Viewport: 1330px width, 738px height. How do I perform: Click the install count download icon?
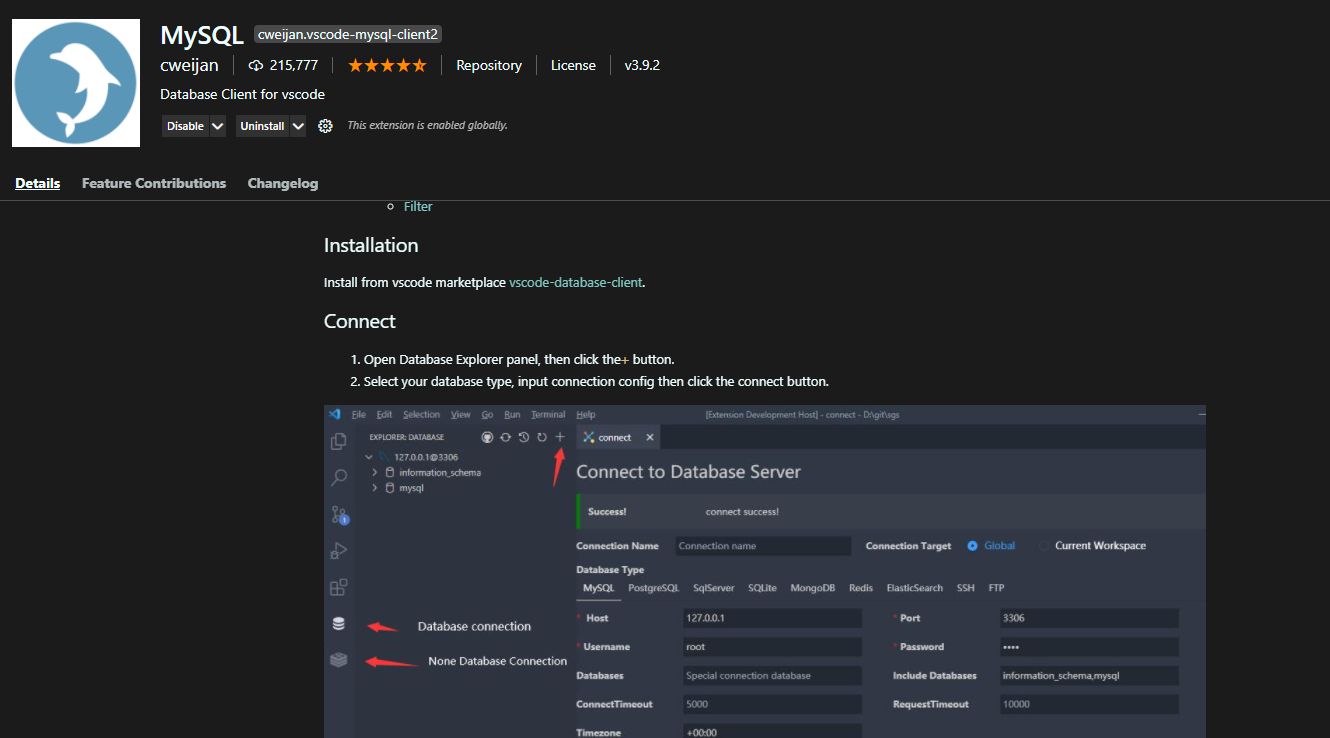(x=256, y=65)
